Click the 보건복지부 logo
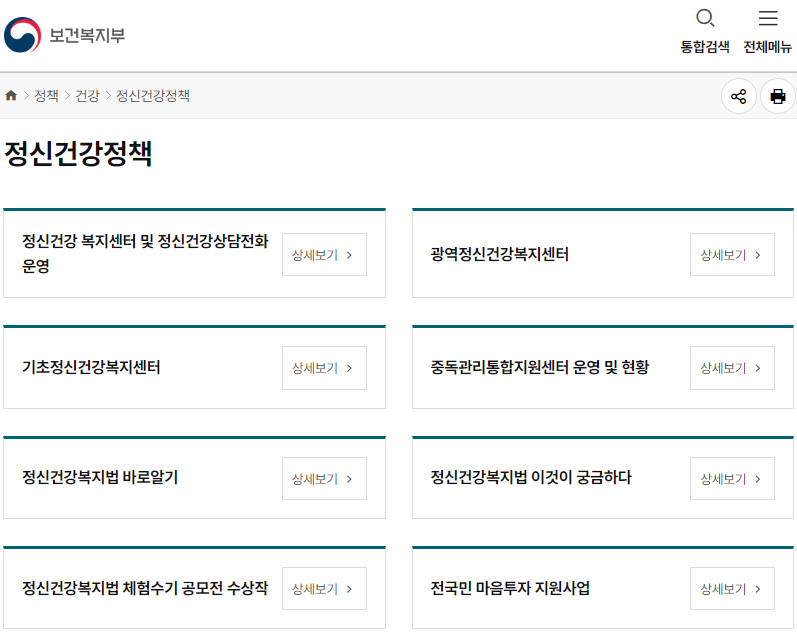The width and height of the screenshot is (797, 634). click(65, 35)
